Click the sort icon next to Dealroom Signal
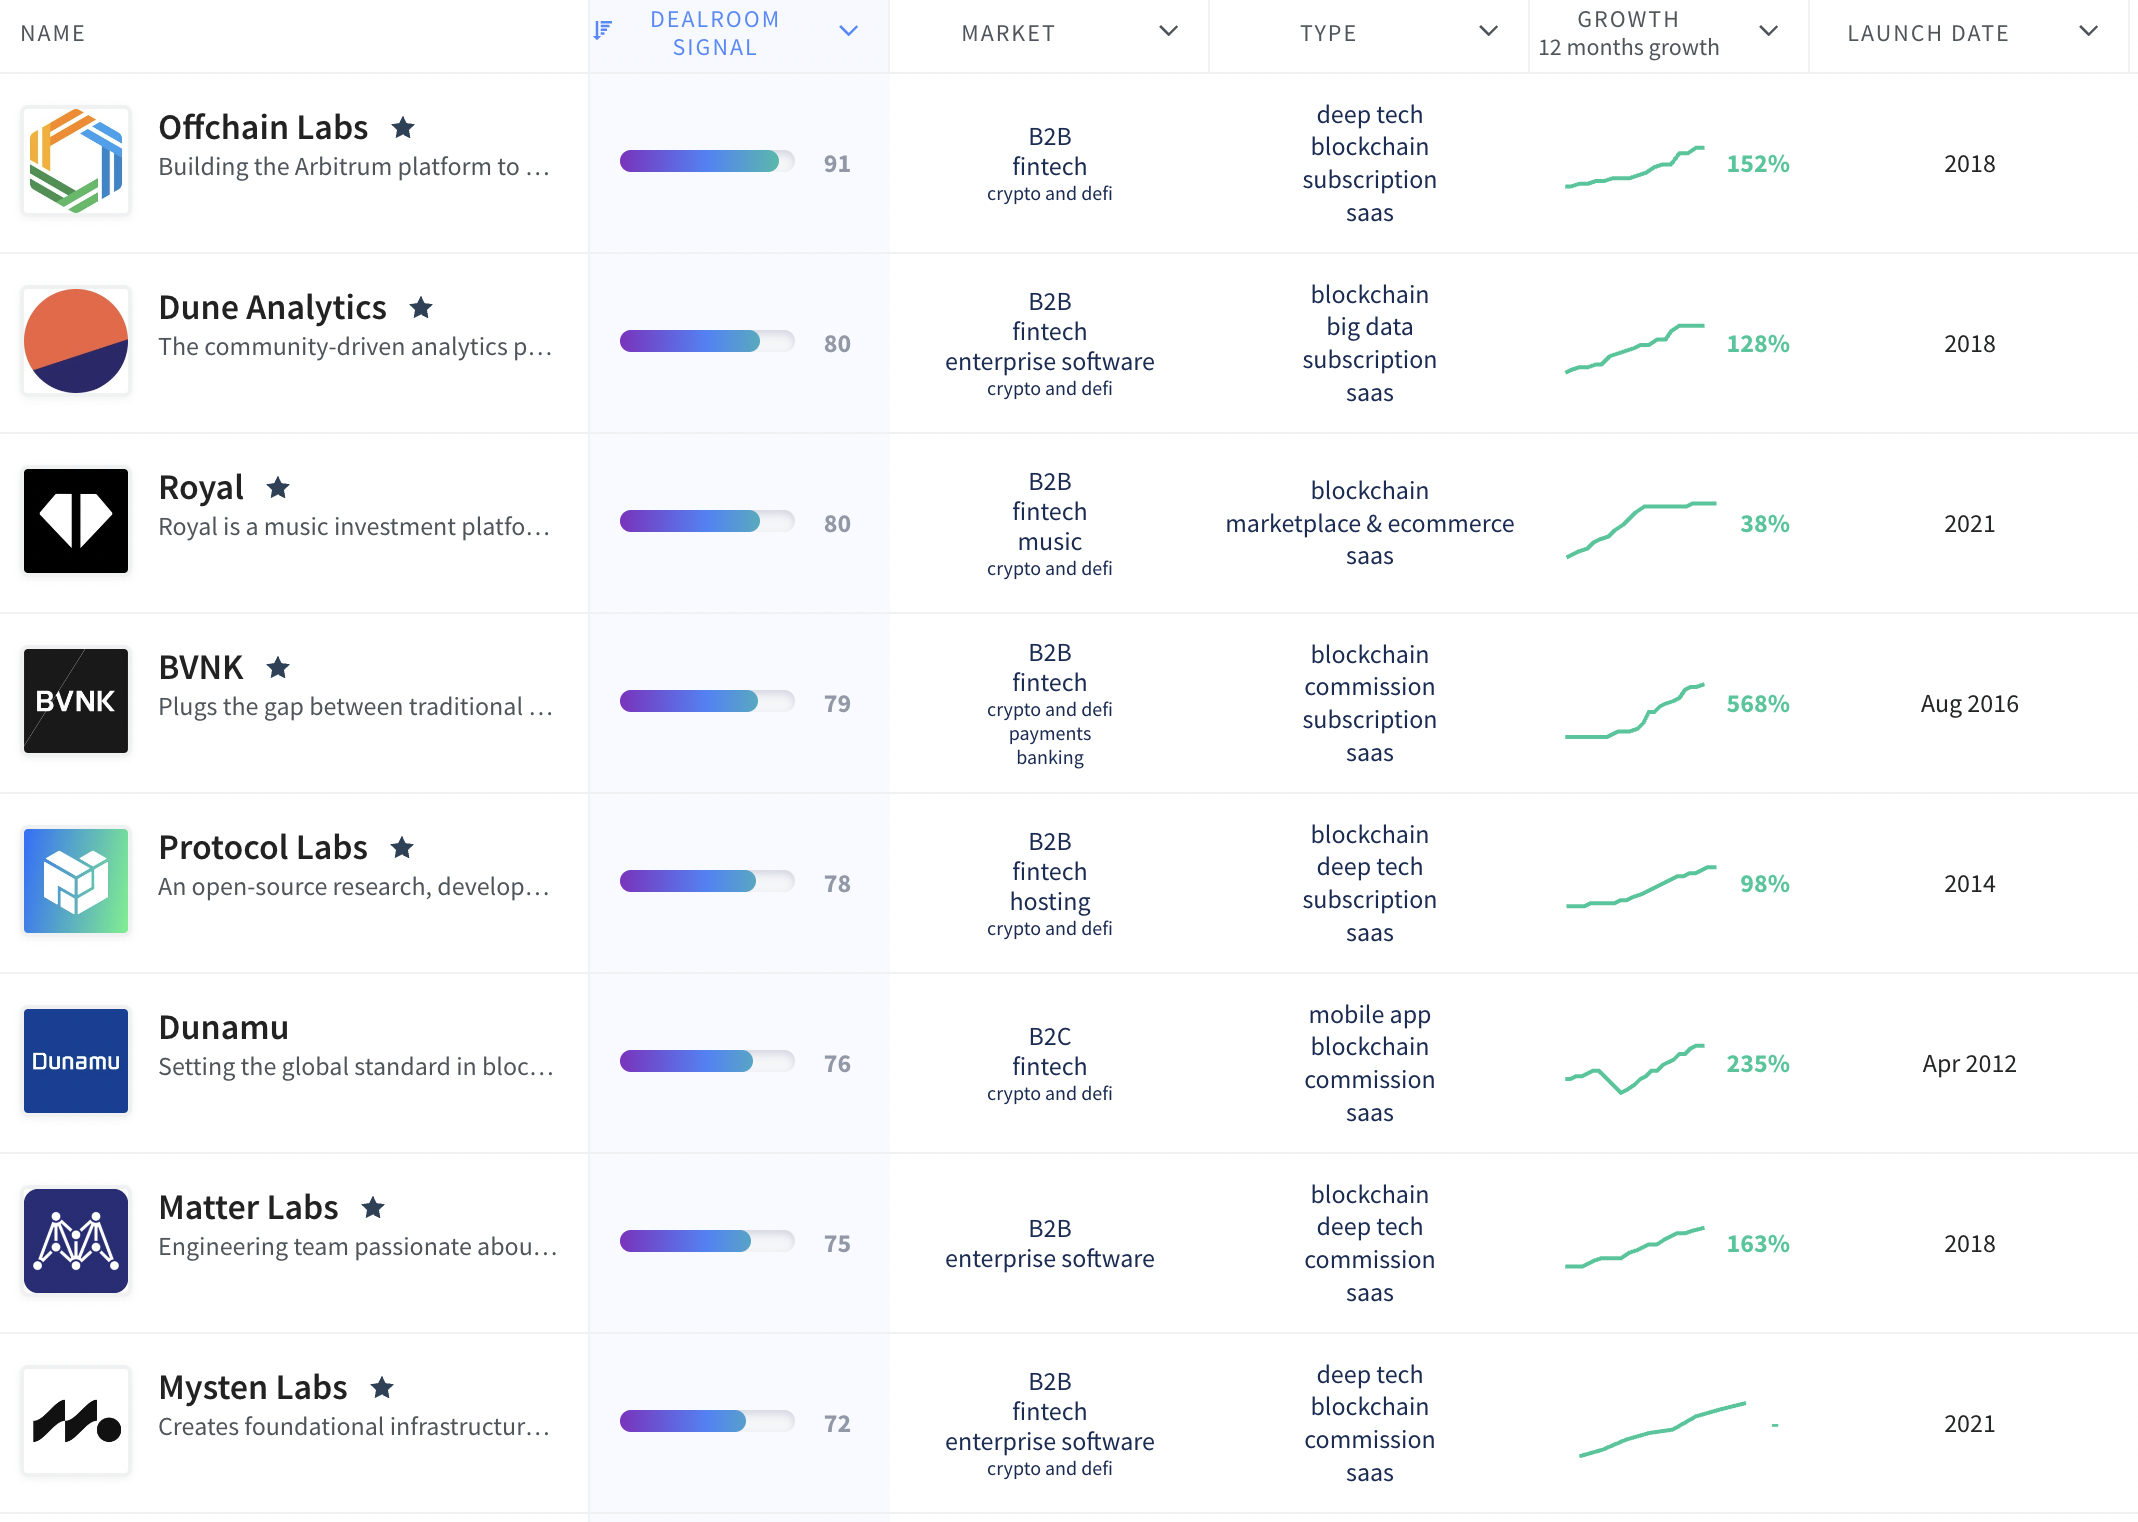The height and width of the screenshot is (1522, 2138). click(601, 30)
